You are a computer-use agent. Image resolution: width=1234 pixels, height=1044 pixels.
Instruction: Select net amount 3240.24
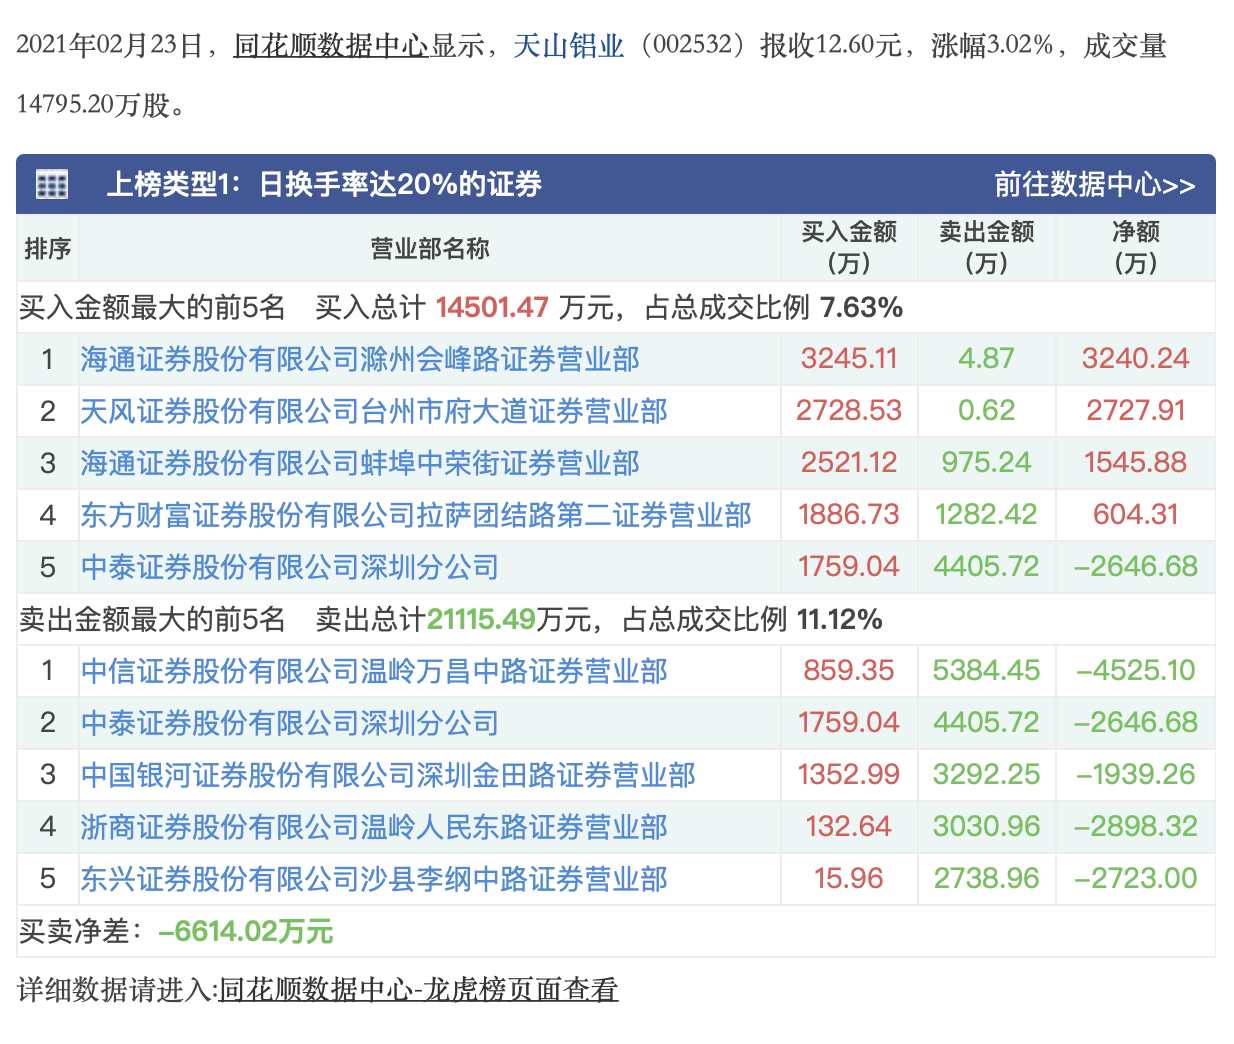(x=1136, y=359)
